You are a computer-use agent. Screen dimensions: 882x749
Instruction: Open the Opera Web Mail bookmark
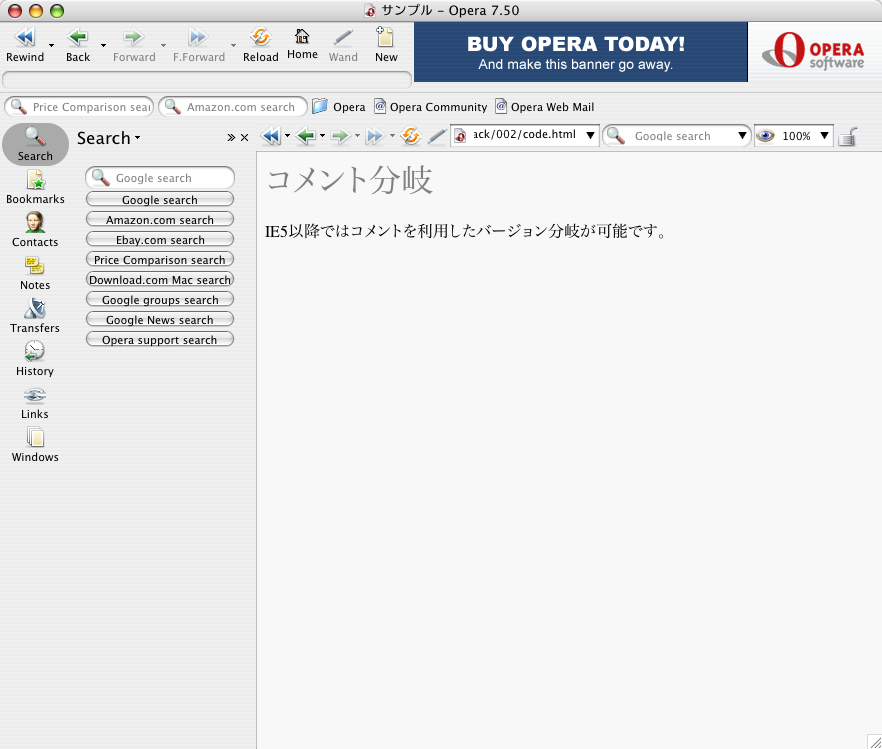[x=544, y=107]
